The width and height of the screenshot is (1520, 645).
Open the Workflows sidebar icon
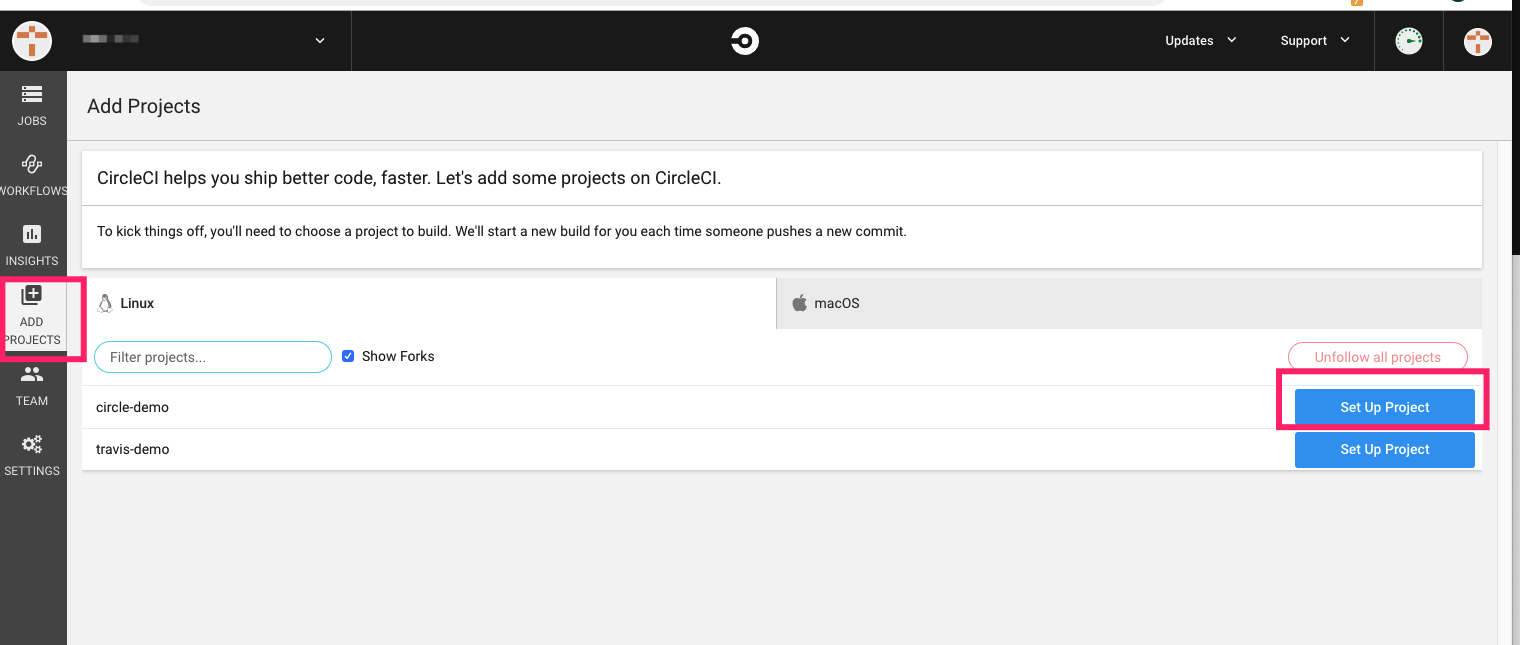pos(32,164)
